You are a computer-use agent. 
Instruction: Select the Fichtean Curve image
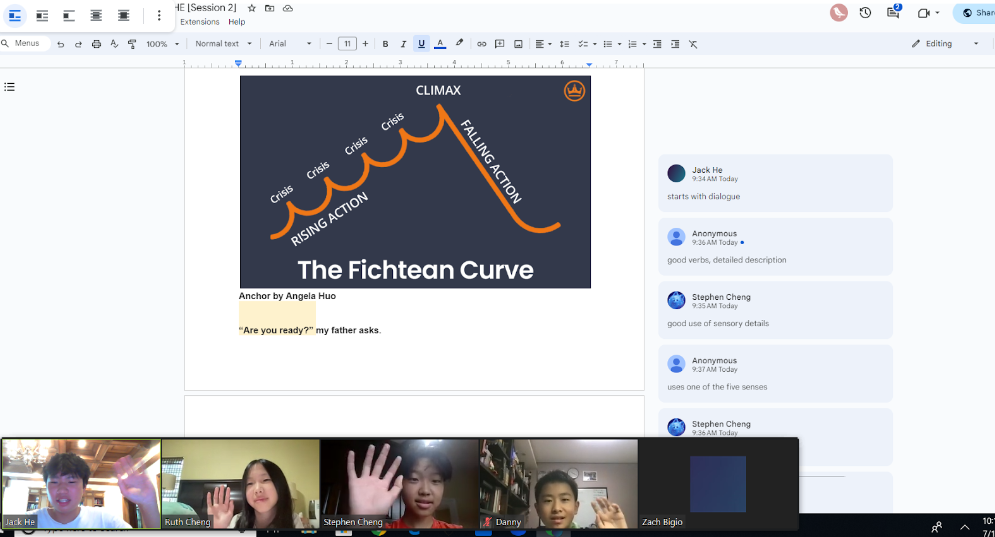pos(415,182)
